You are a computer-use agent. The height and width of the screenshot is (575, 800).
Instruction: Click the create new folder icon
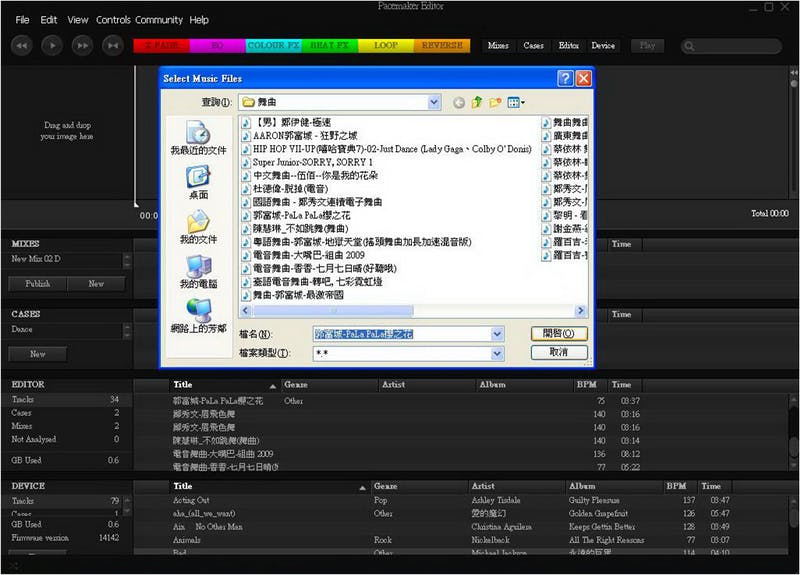(495, 103)
